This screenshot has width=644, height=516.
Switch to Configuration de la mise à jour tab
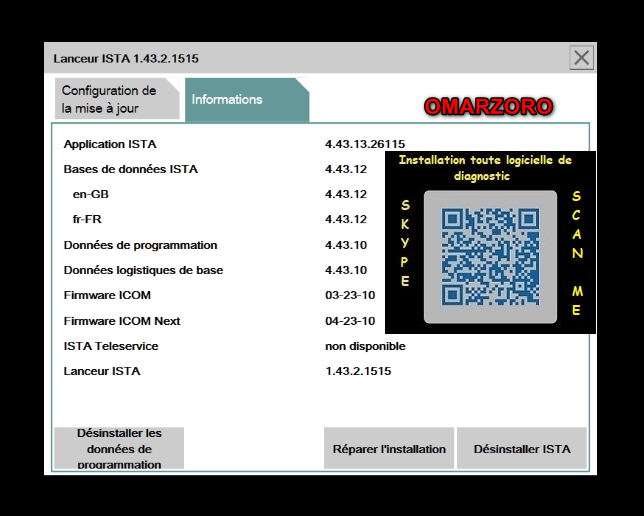coord(117,99)
